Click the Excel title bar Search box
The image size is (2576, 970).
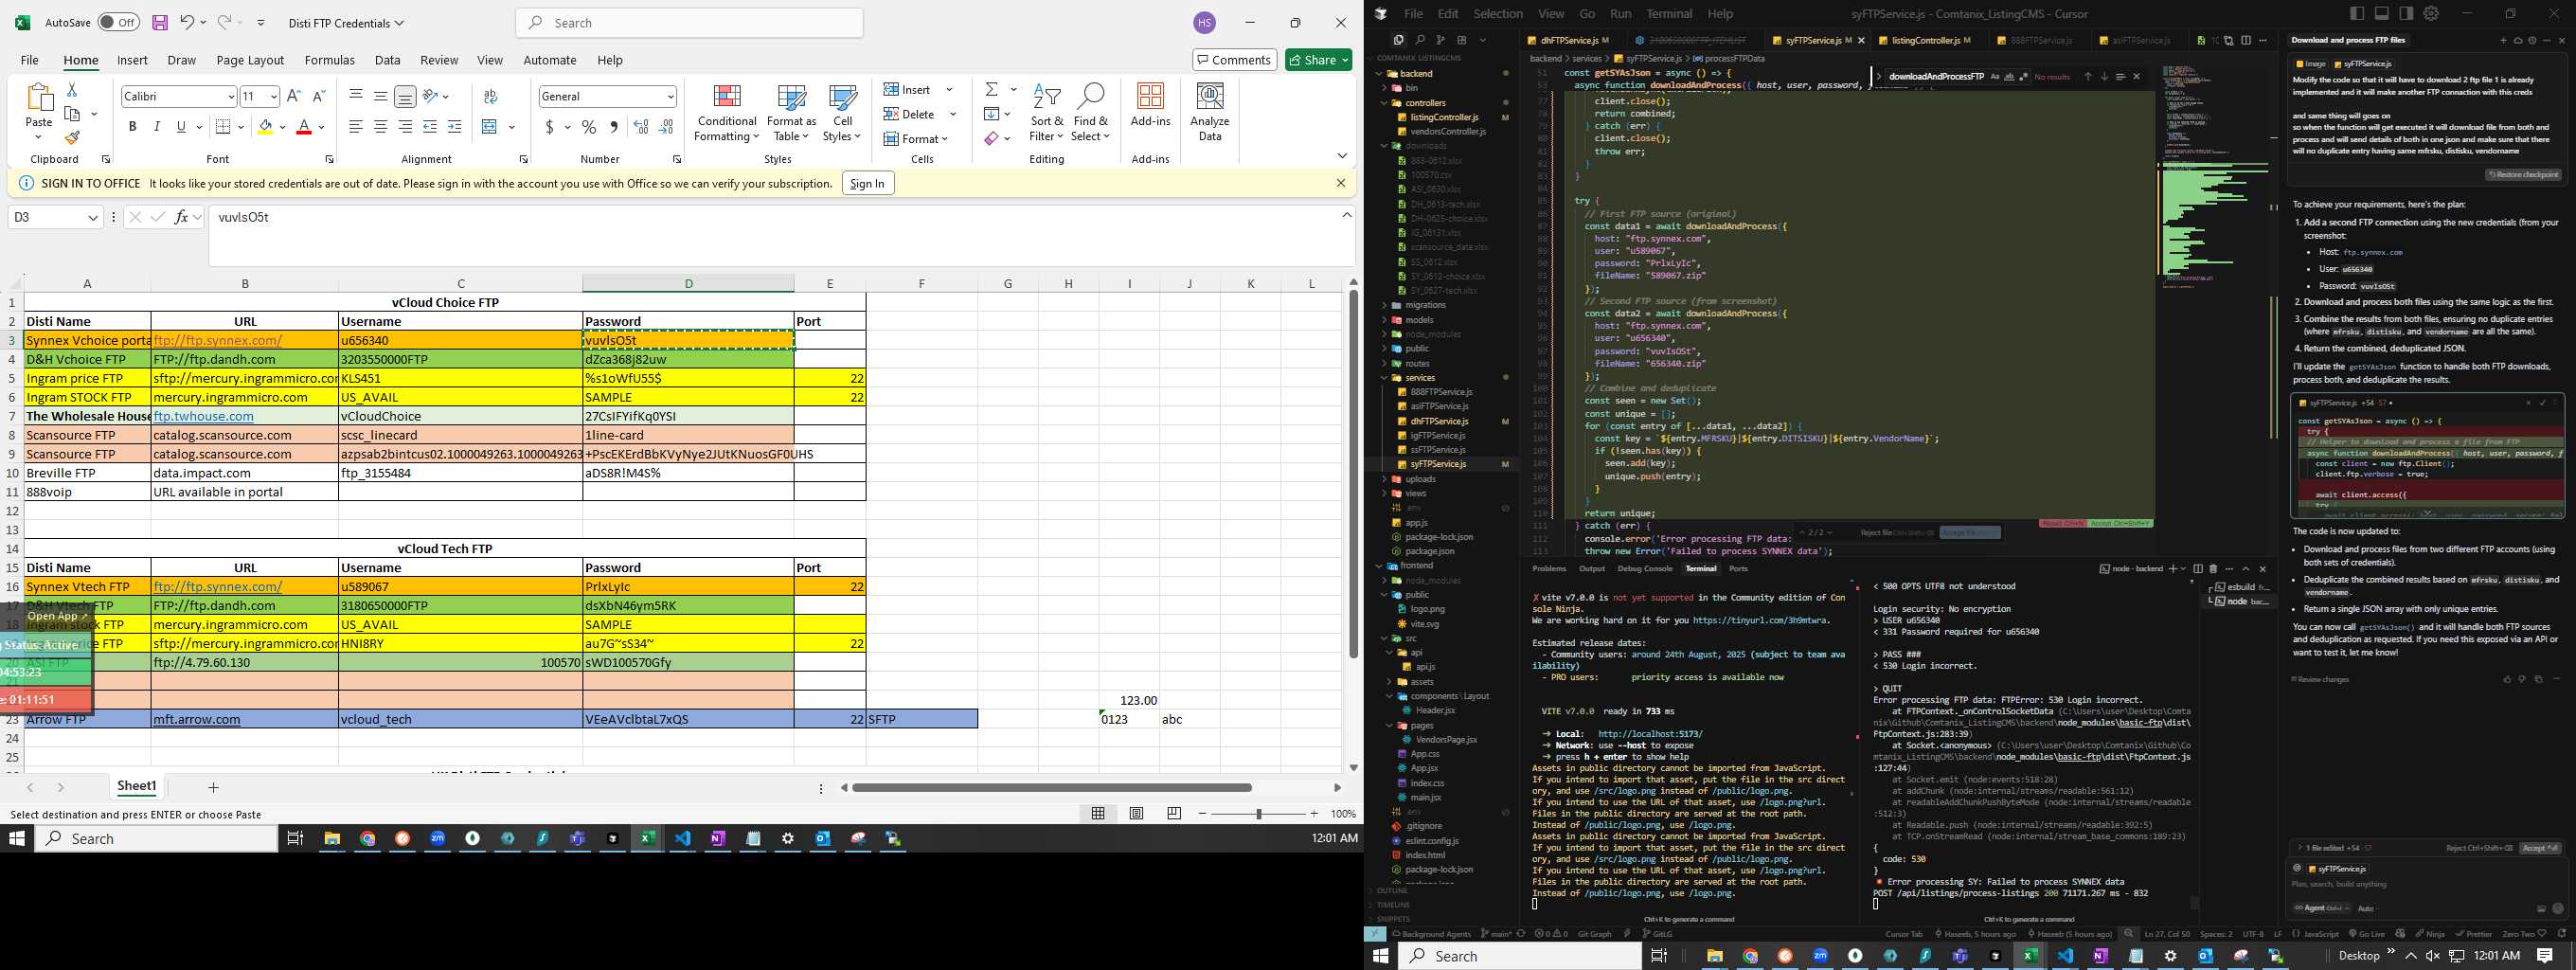click(689, 22)
